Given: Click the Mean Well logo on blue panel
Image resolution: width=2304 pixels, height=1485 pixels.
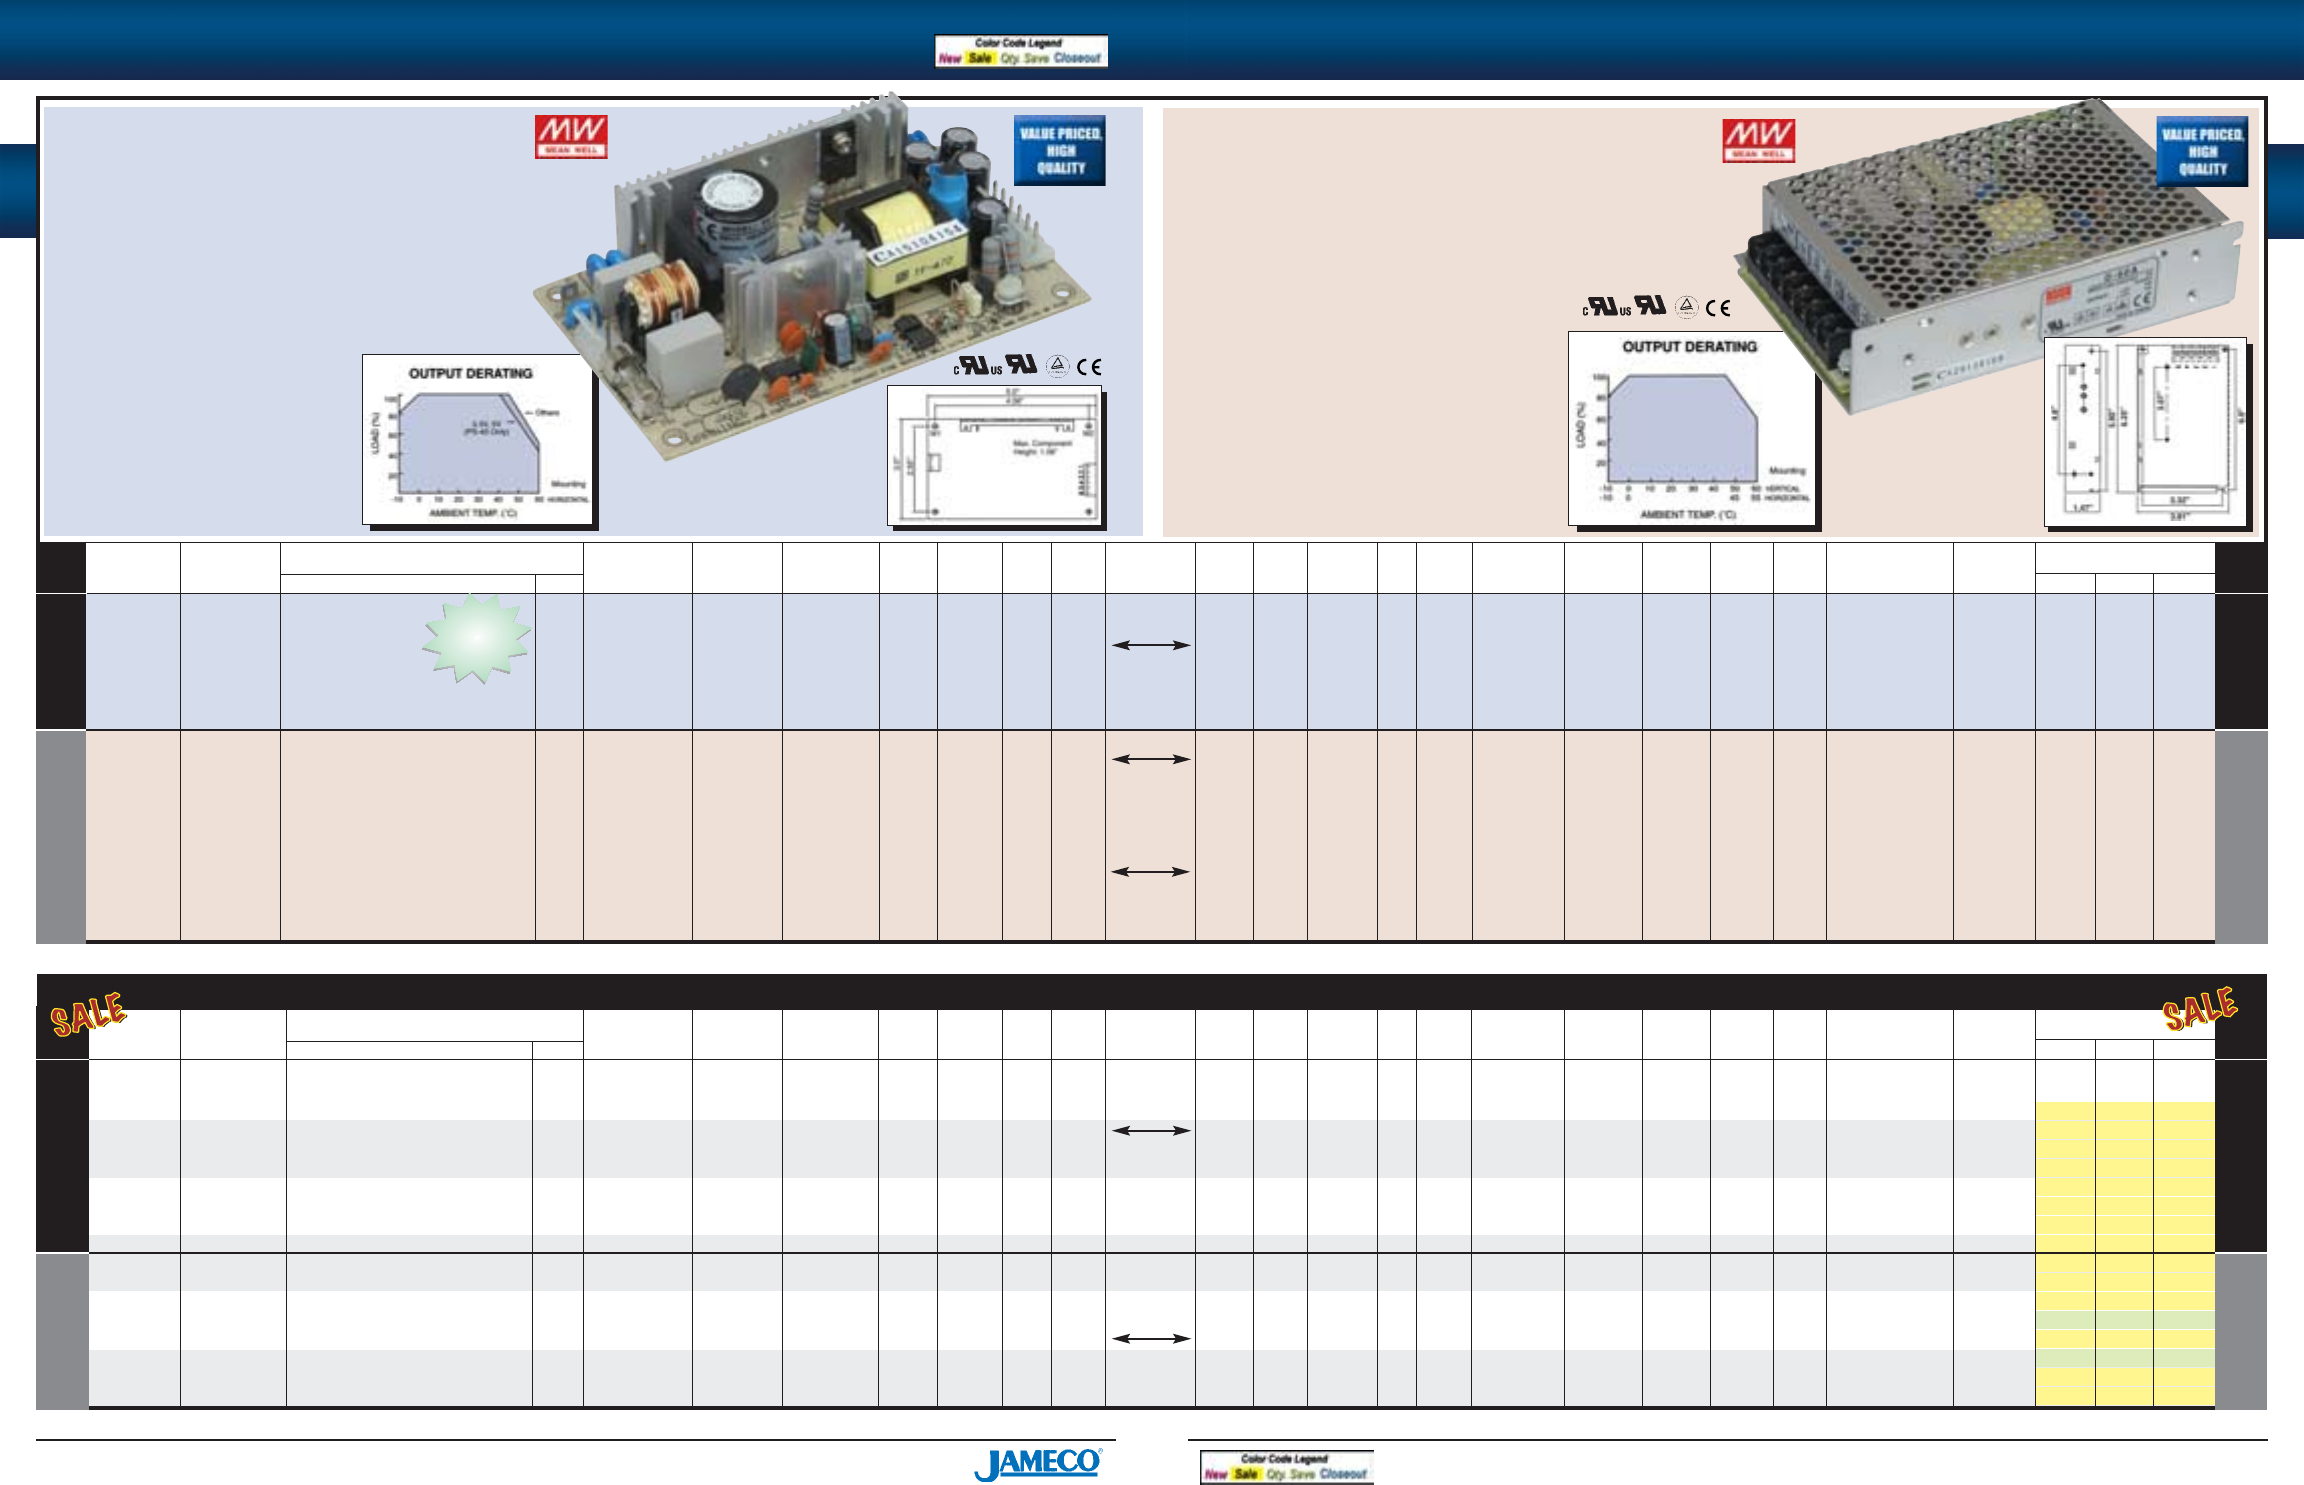Looking at the screenshot, I should pos(571,137).
